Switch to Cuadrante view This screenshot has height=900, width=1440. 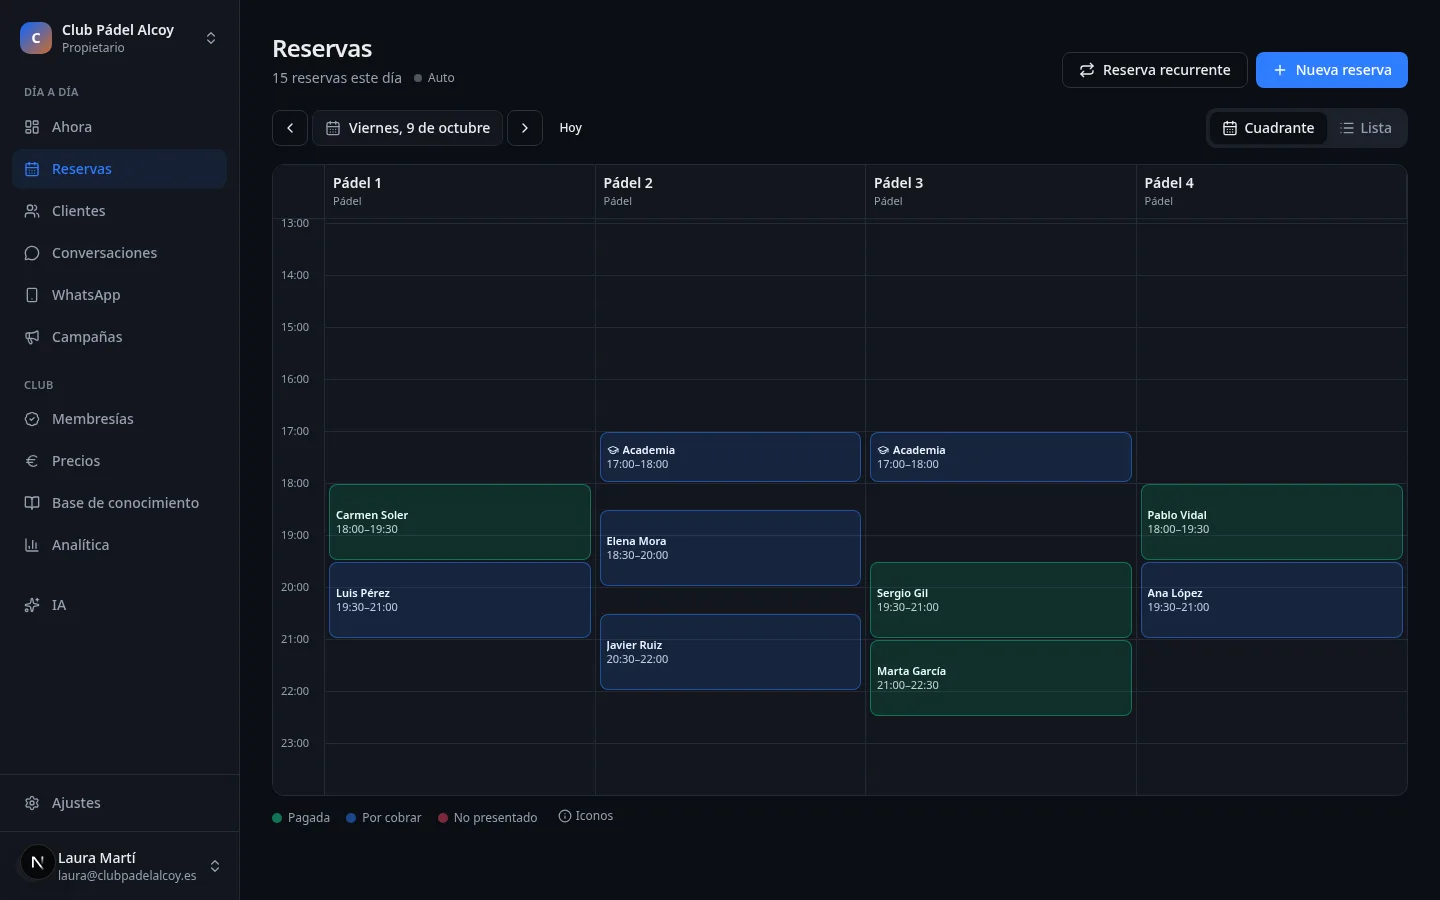[x=1268, y=128]
